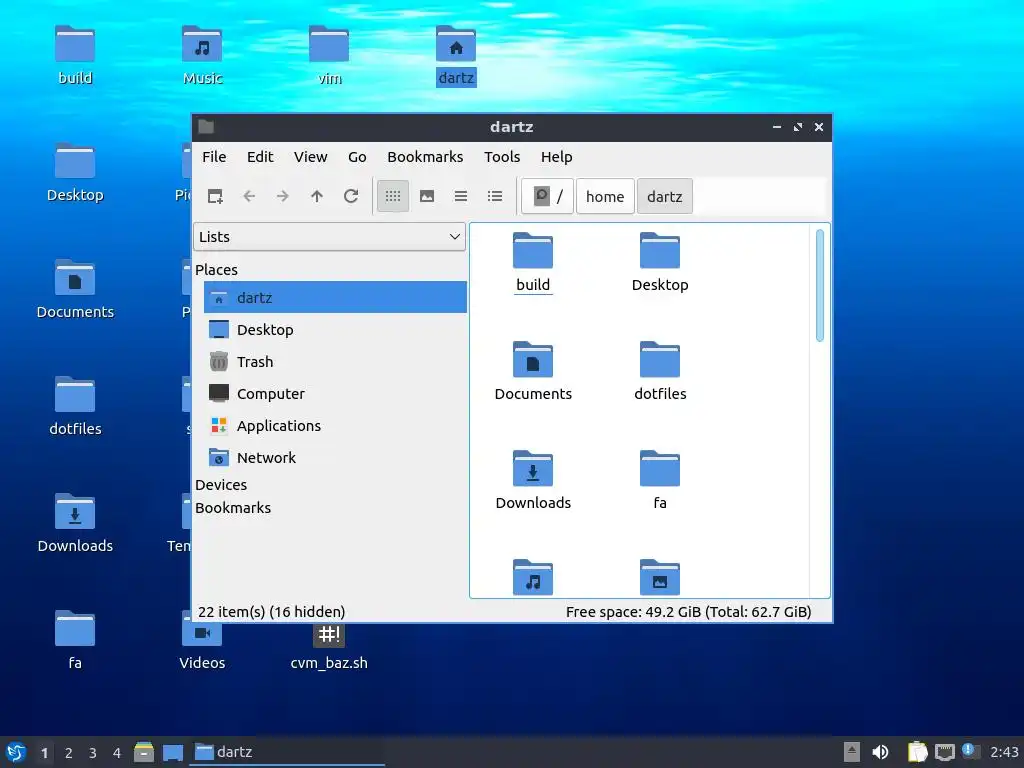Open the View menu
Viewport: 1024px width, 768px height.
tap(310, 157)
